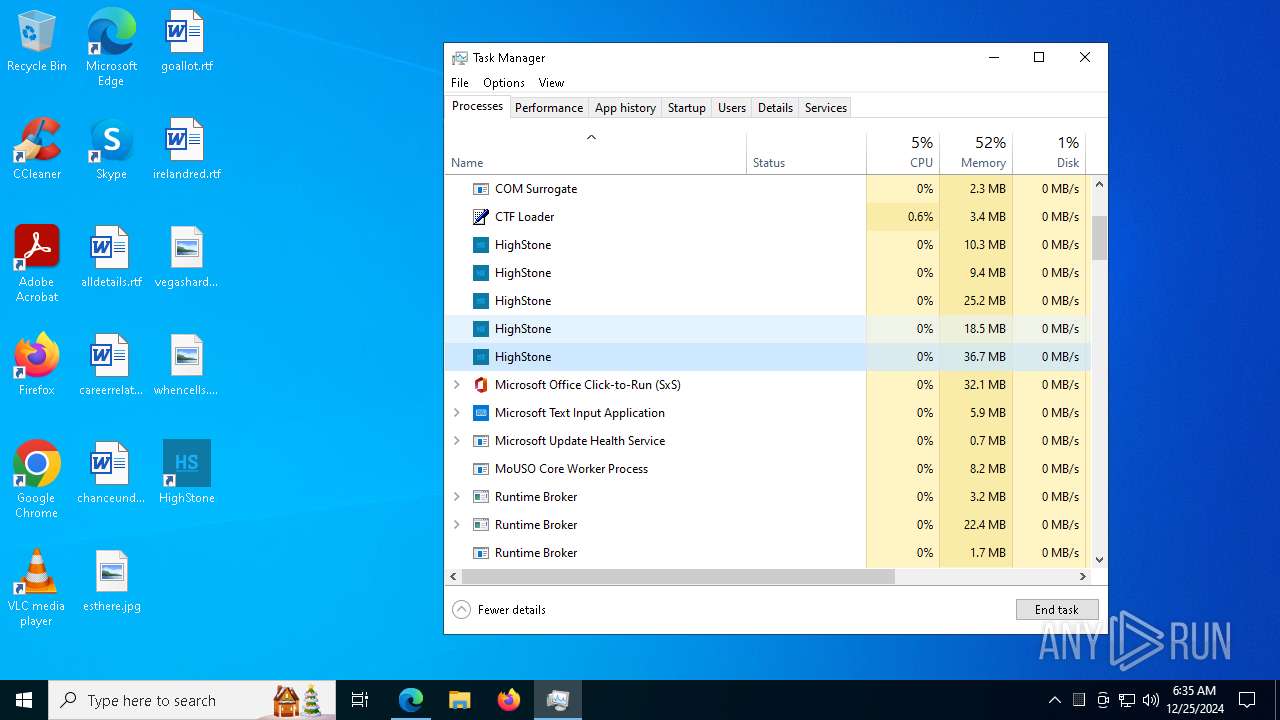Collapse to Fewer details view
1280x720 pixels.
tap(499, 610)
